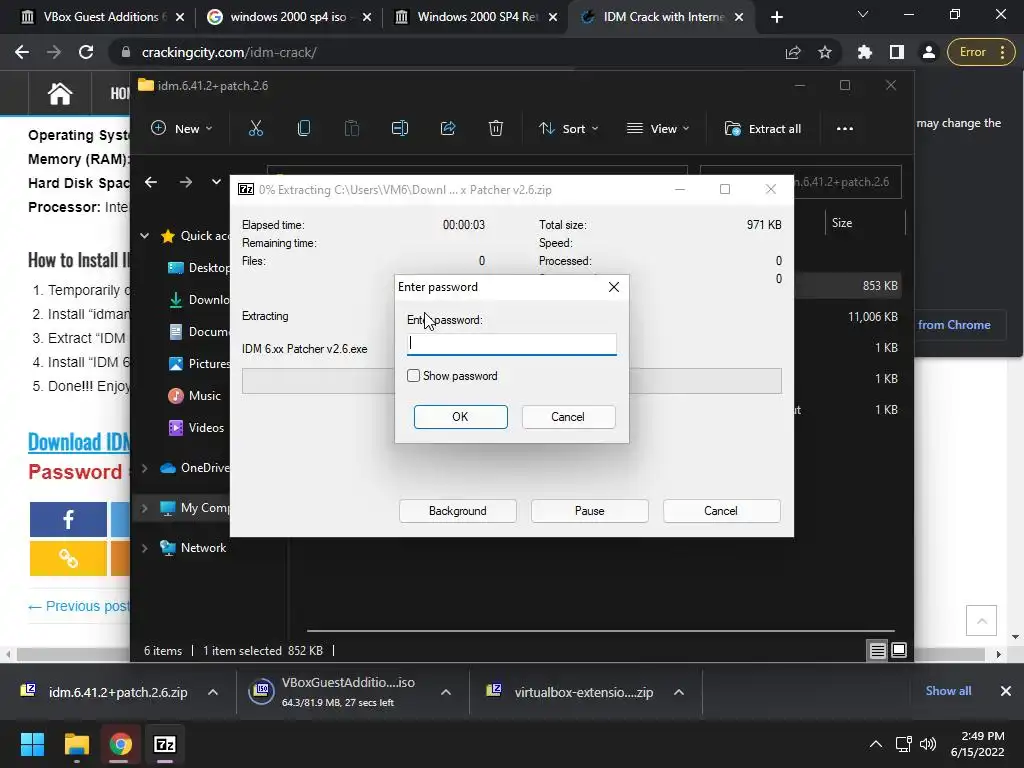Click the Cut scissors icon in Explorer
This screenshot has height=768, width=1024.
click(x=256, y=129)
